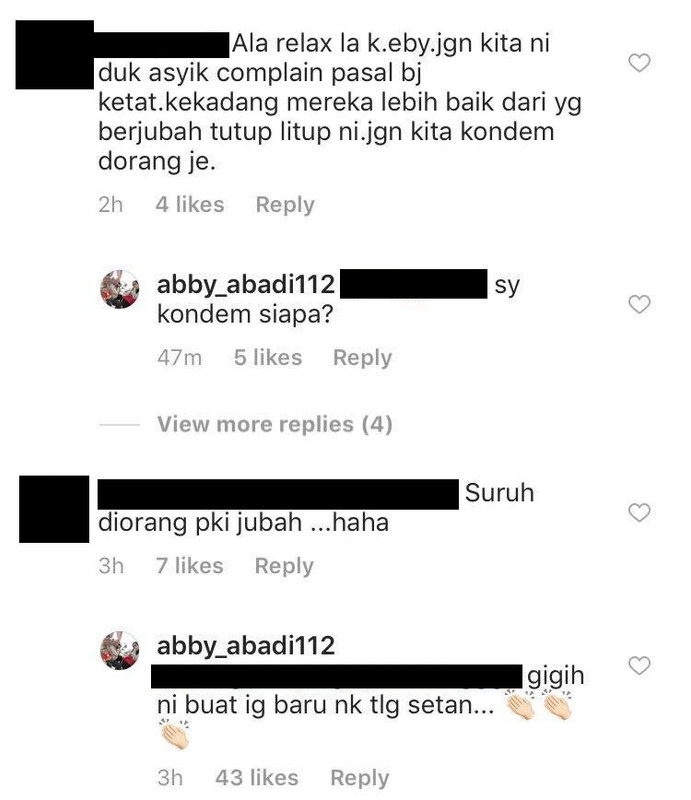Expand View more replies (4)
Screen dimensions: 691x800
coord(275,424)
